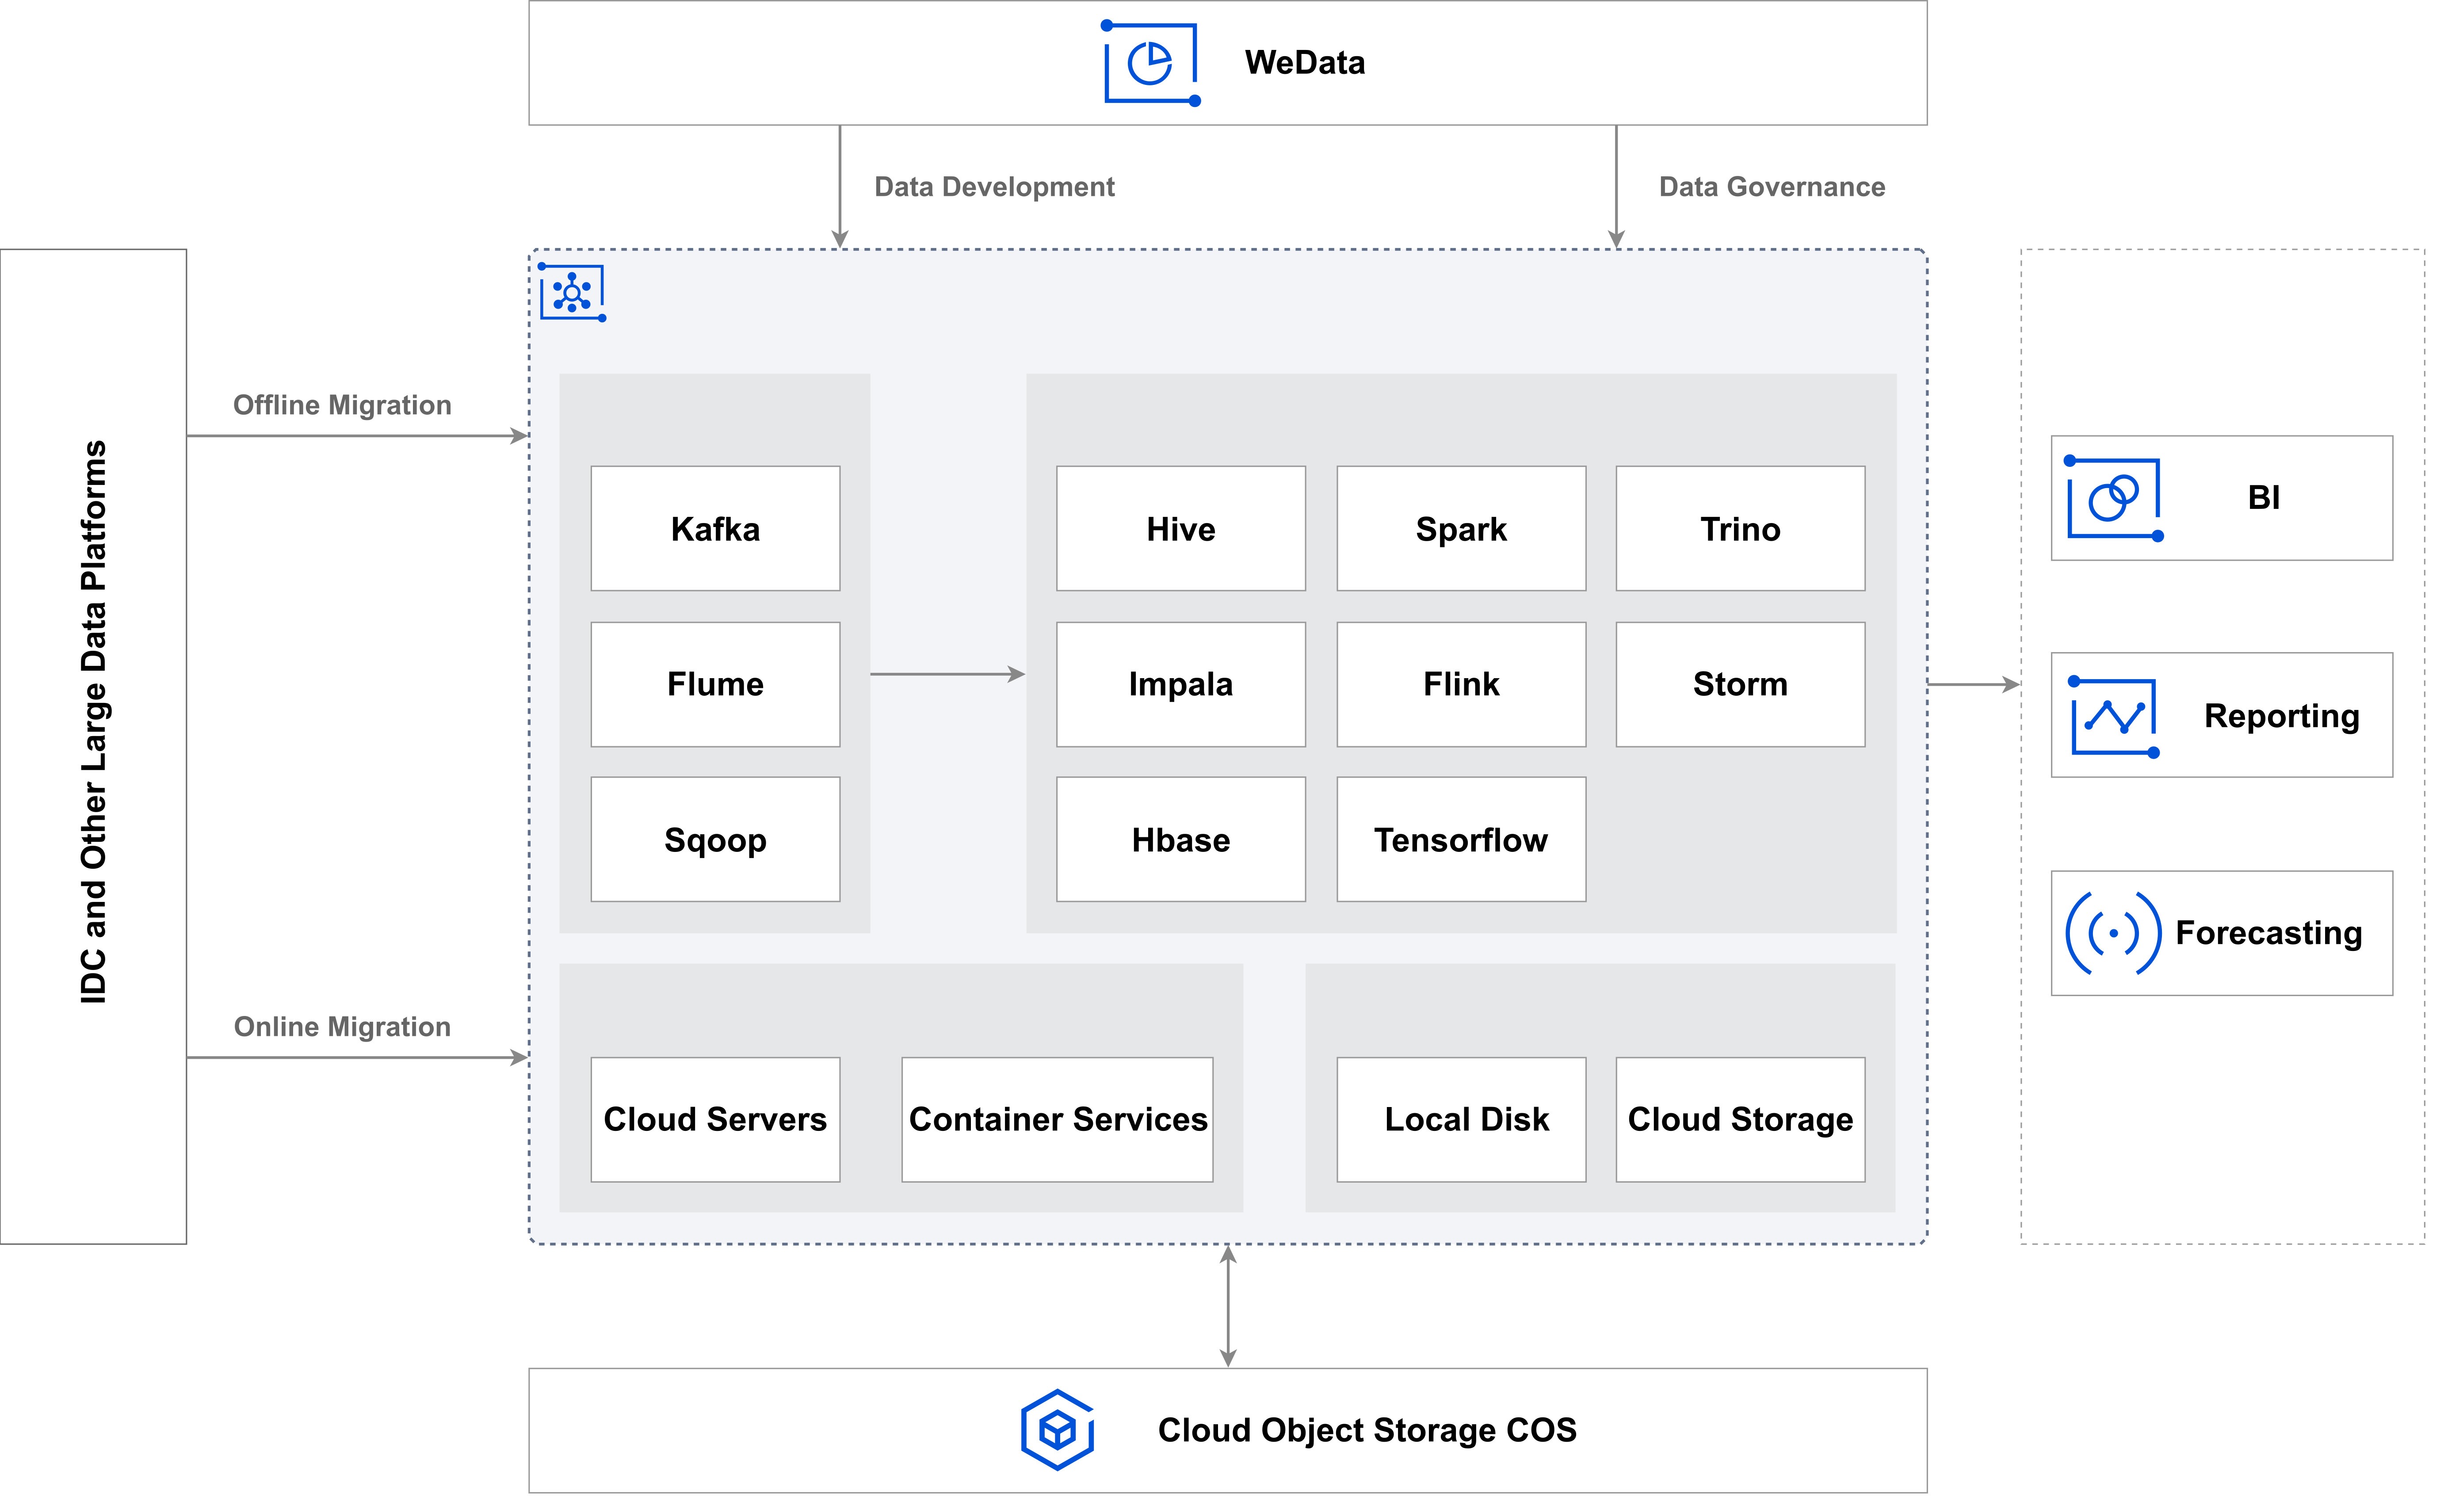Screen dimensions: 2444x1512
Task: Select the Flume component box
Action: [x=715, y=684]
